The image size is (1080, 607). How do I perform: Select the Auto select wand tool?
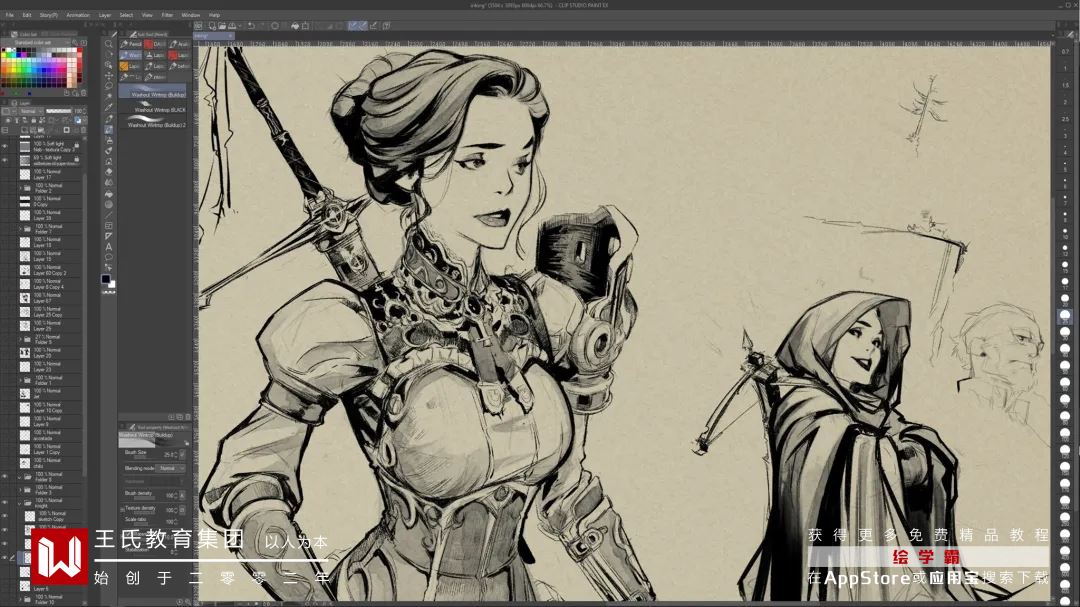point(109,97)
